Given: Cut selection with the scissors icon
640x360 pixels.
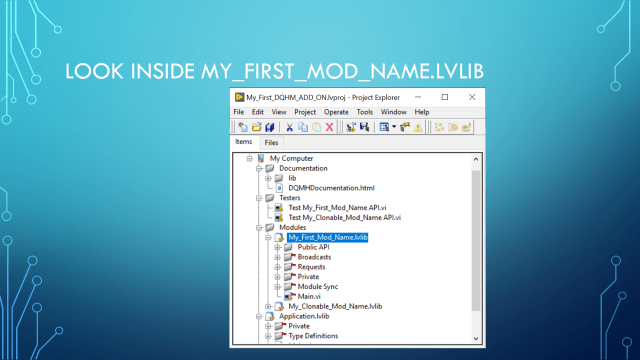Looking at the screenshot, I should click(x=289, y=127).
